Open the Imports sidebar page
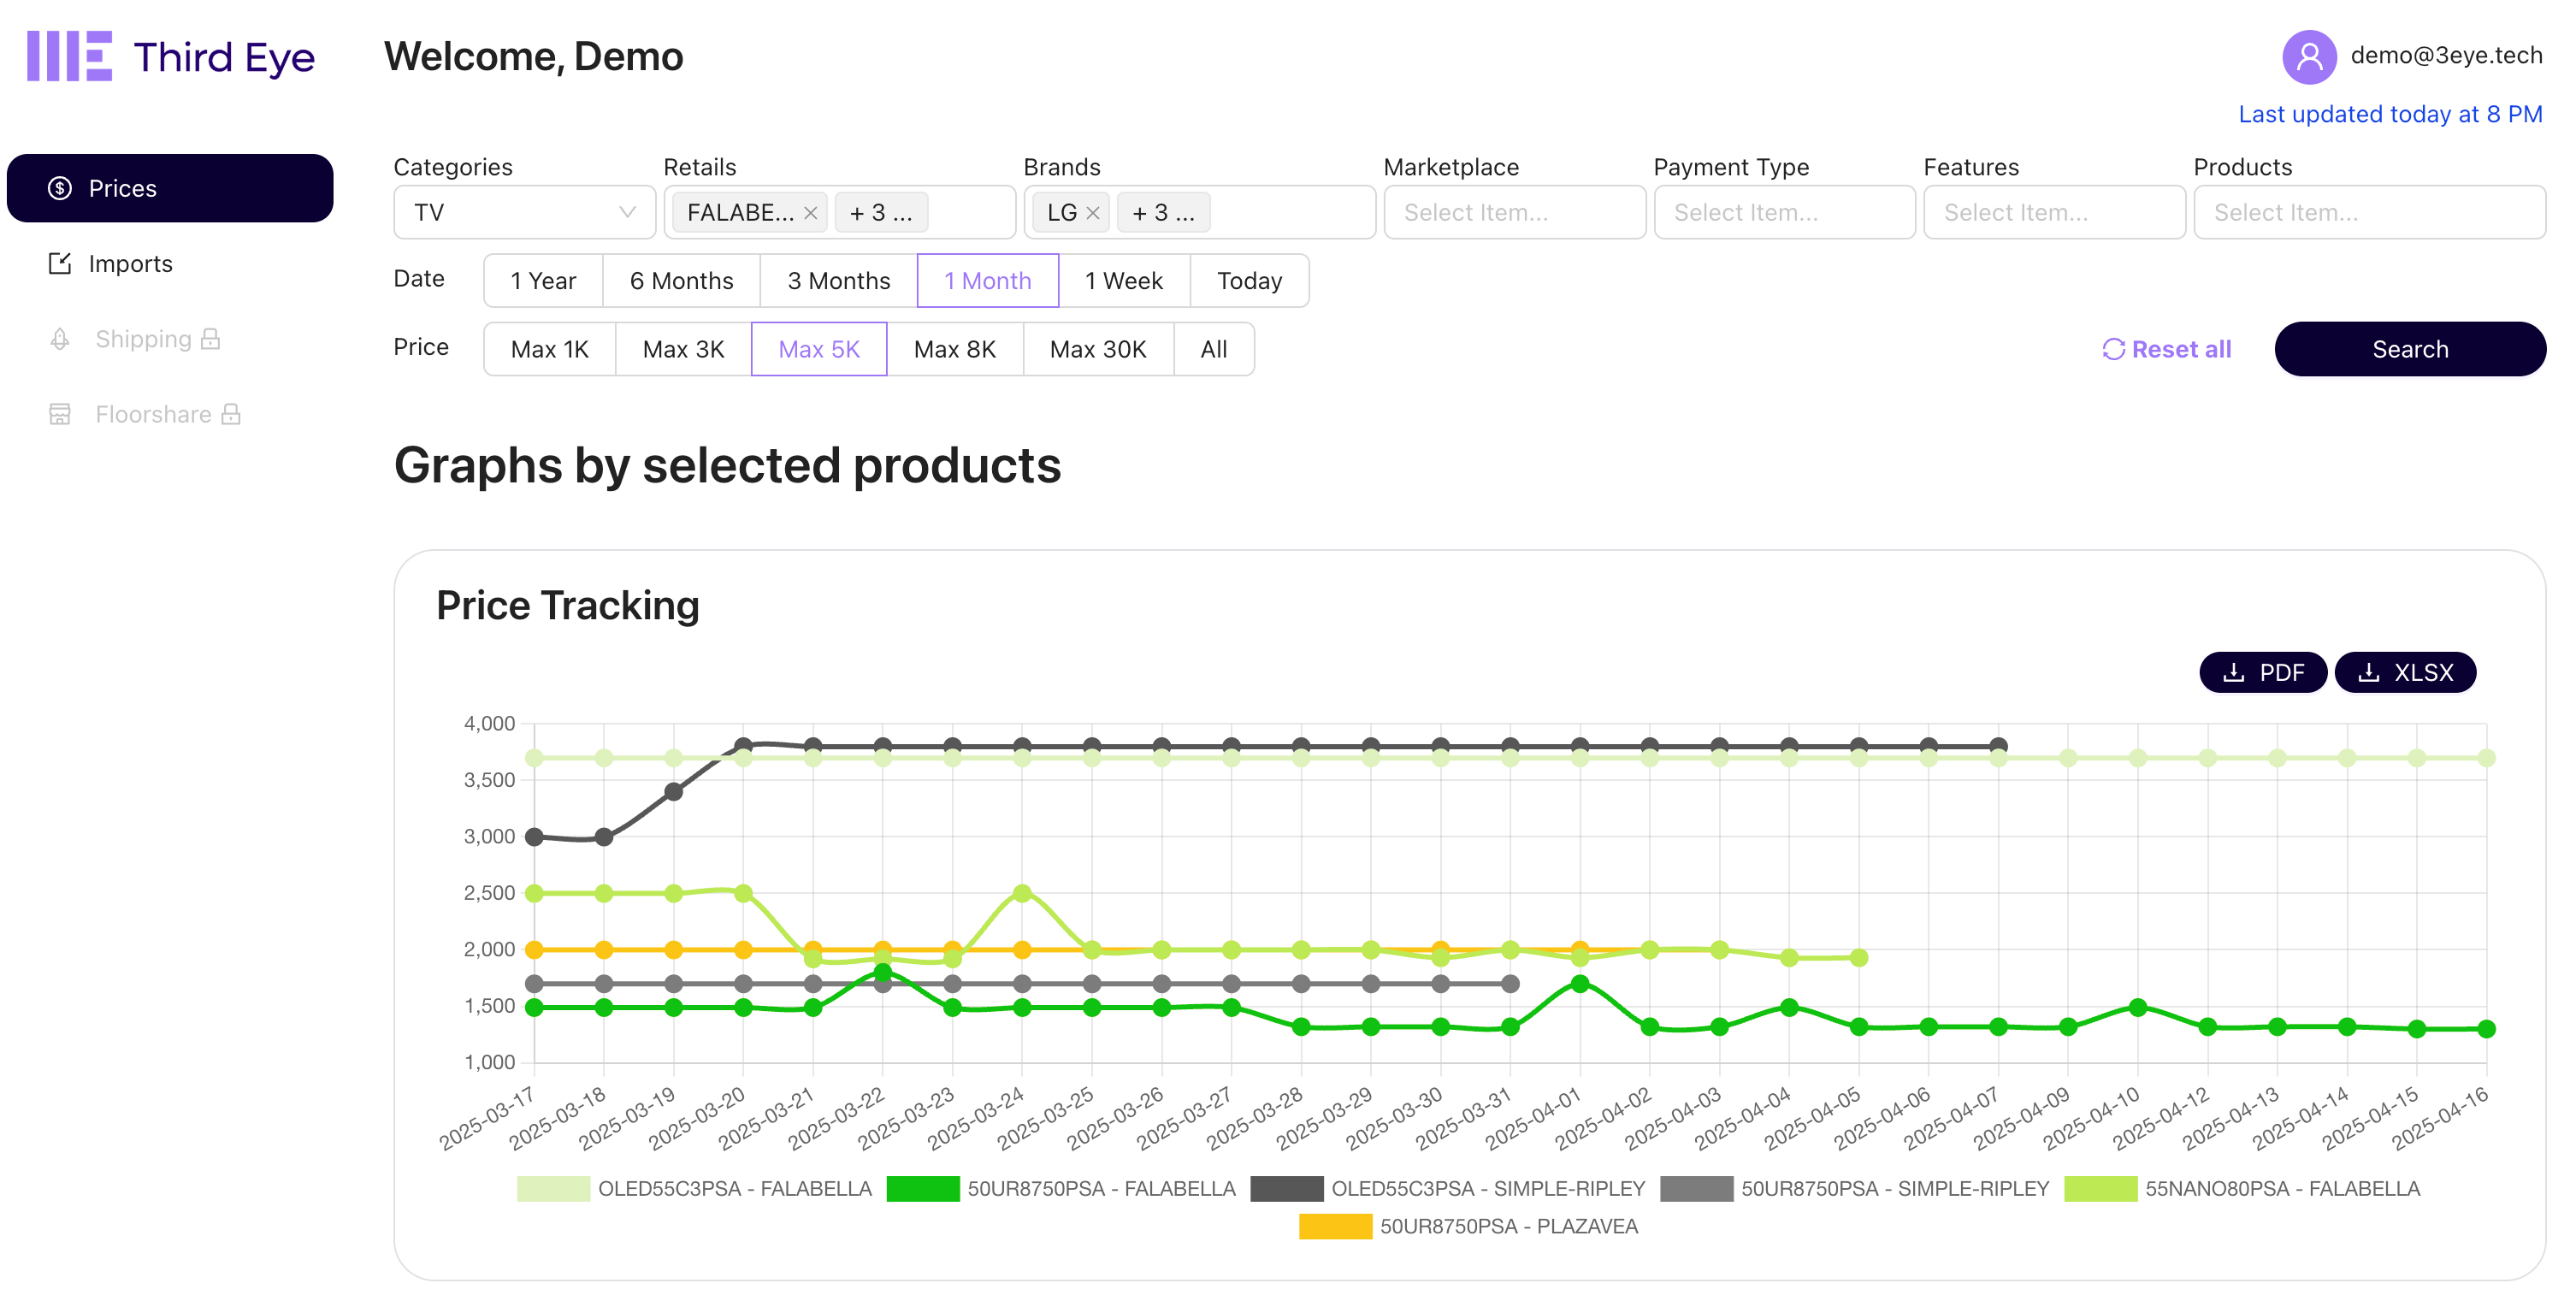 pyautogui.click(x=130, y=264)
